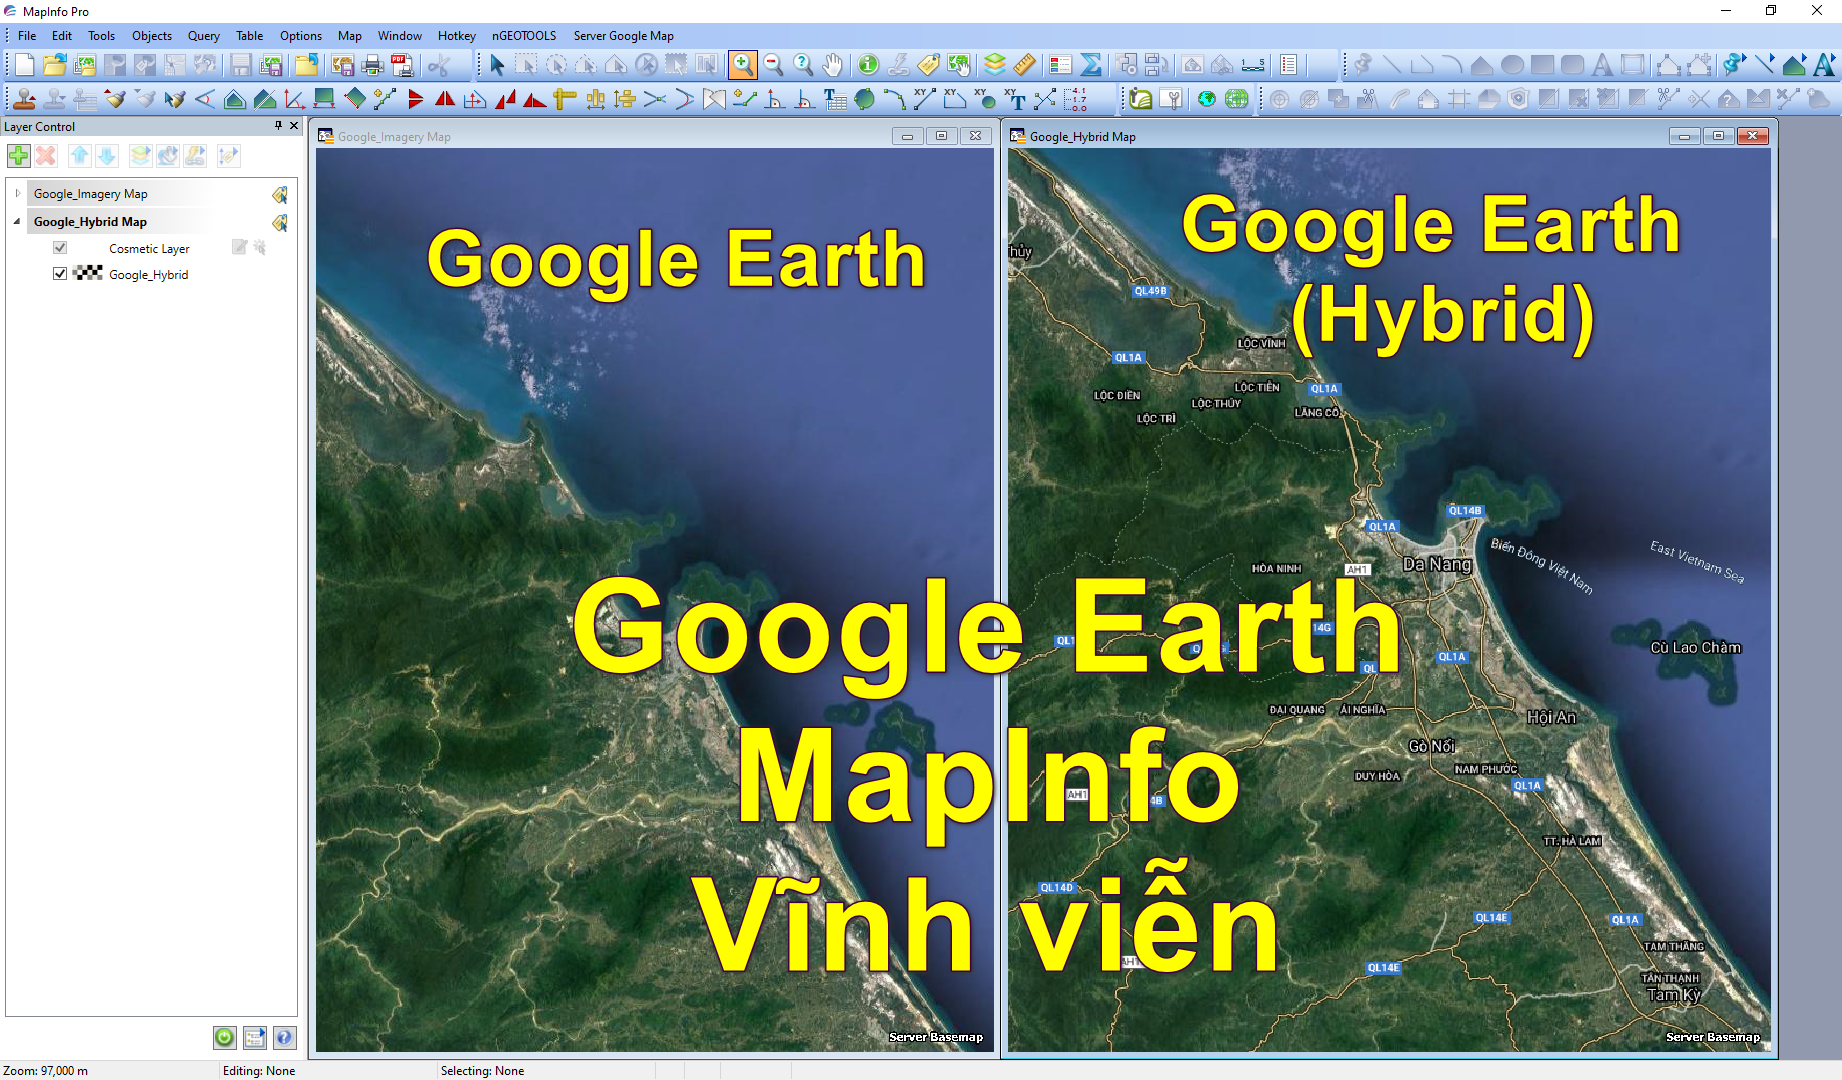This screenshot has height=1080, width=1842.
Task: Click the rubber stamp tool icon
Action: pos(24,98)
